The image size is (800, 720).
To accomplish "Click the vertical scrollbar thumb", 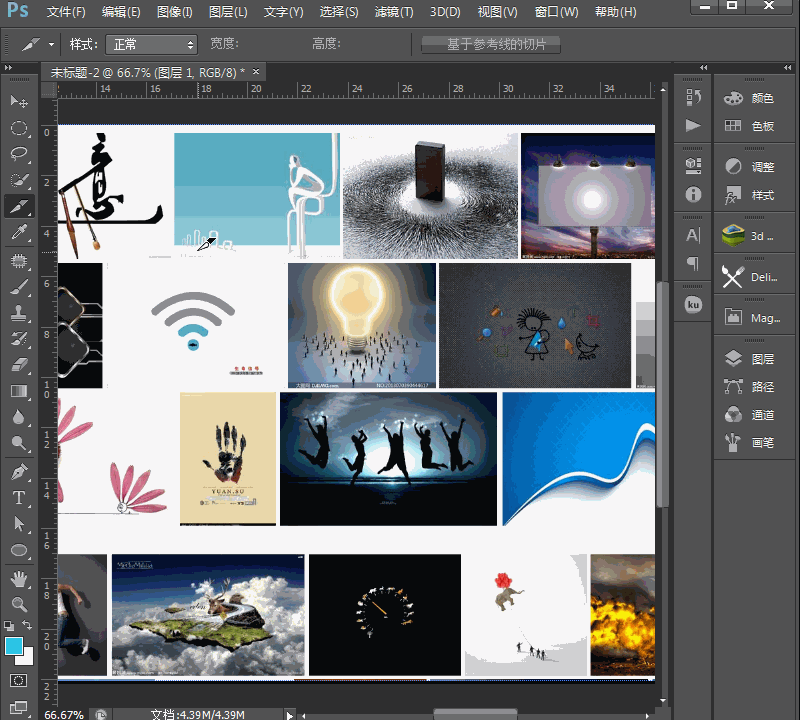I will (x=663, y=393).
